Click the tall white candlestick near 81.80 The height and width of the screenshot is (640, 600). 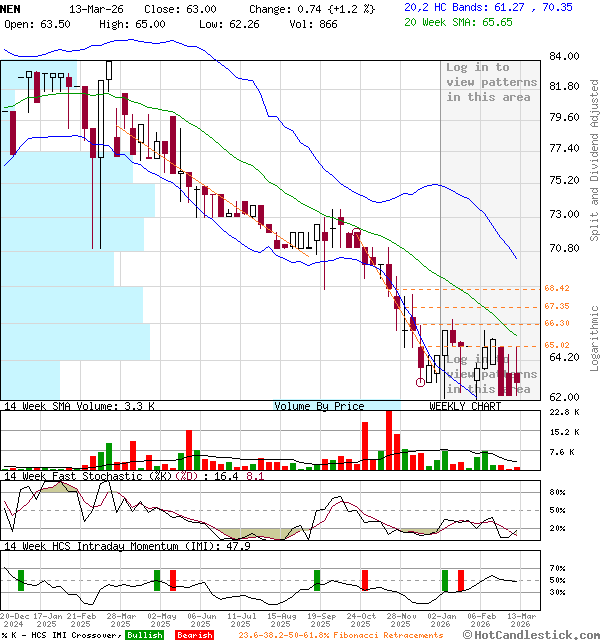(108, 72)
